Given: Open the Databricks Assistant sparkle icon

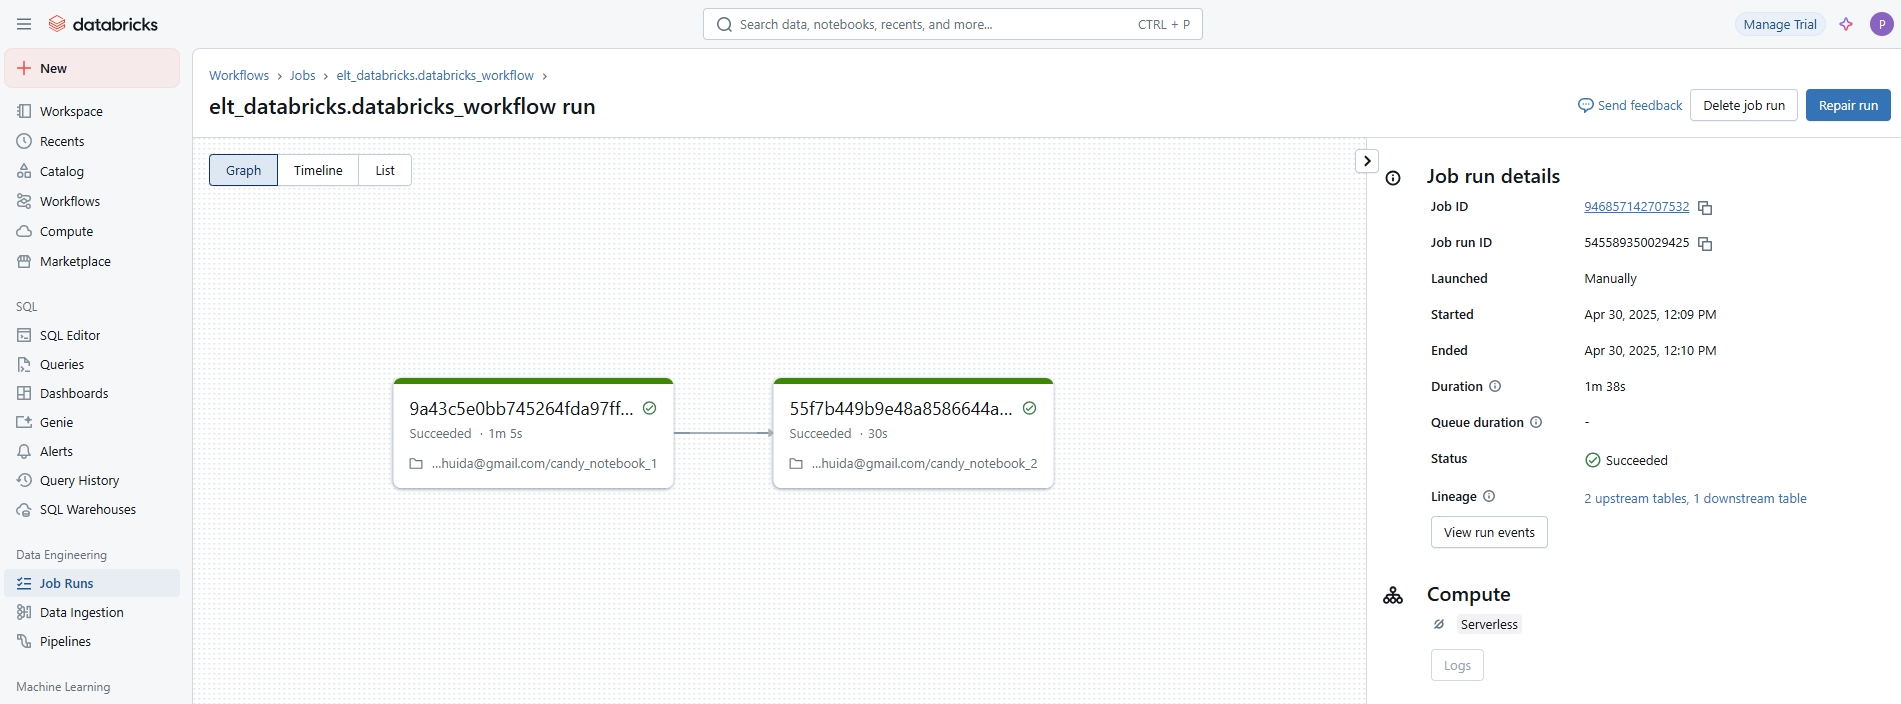Looking at the screenshot, I should (1846, 24).
